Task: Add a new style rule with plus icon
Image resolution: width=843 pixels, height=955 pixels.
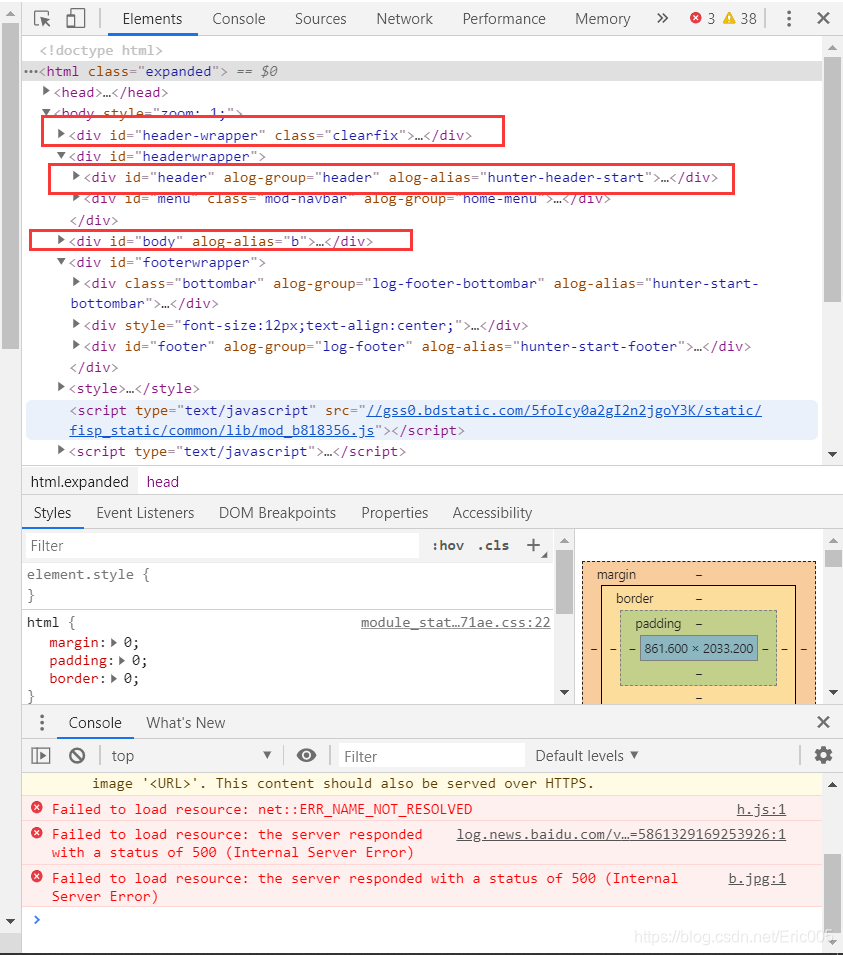Action: [x=534, y=545]
